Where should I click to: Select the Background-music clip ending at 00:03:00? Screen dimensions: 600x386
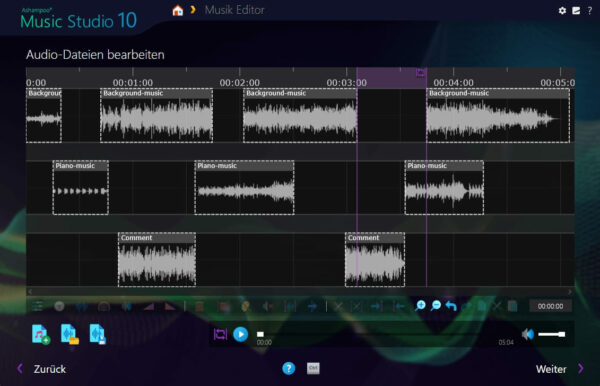click(x=300, y=116)
